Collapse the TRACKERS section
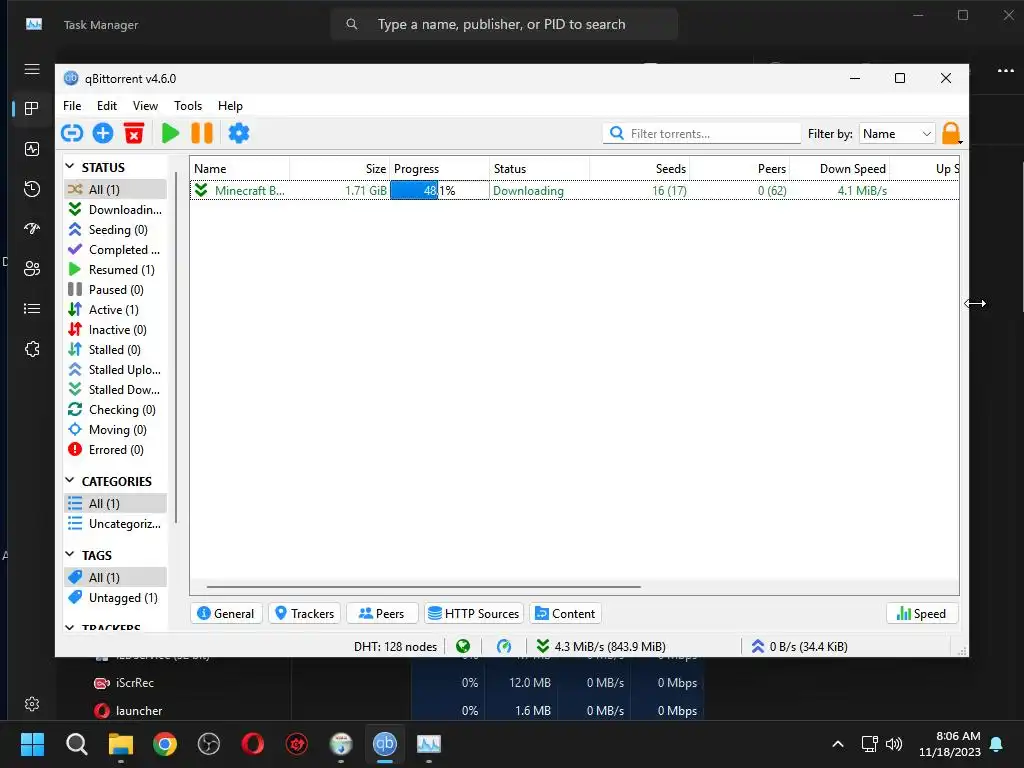This screenshot has height=768, width=1024. pos(70,627)
